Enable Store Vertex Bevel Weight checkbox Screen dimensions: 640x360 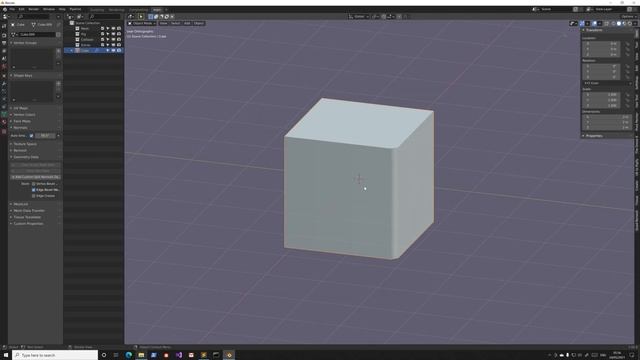pyautogui.click(x=33, y=184)
